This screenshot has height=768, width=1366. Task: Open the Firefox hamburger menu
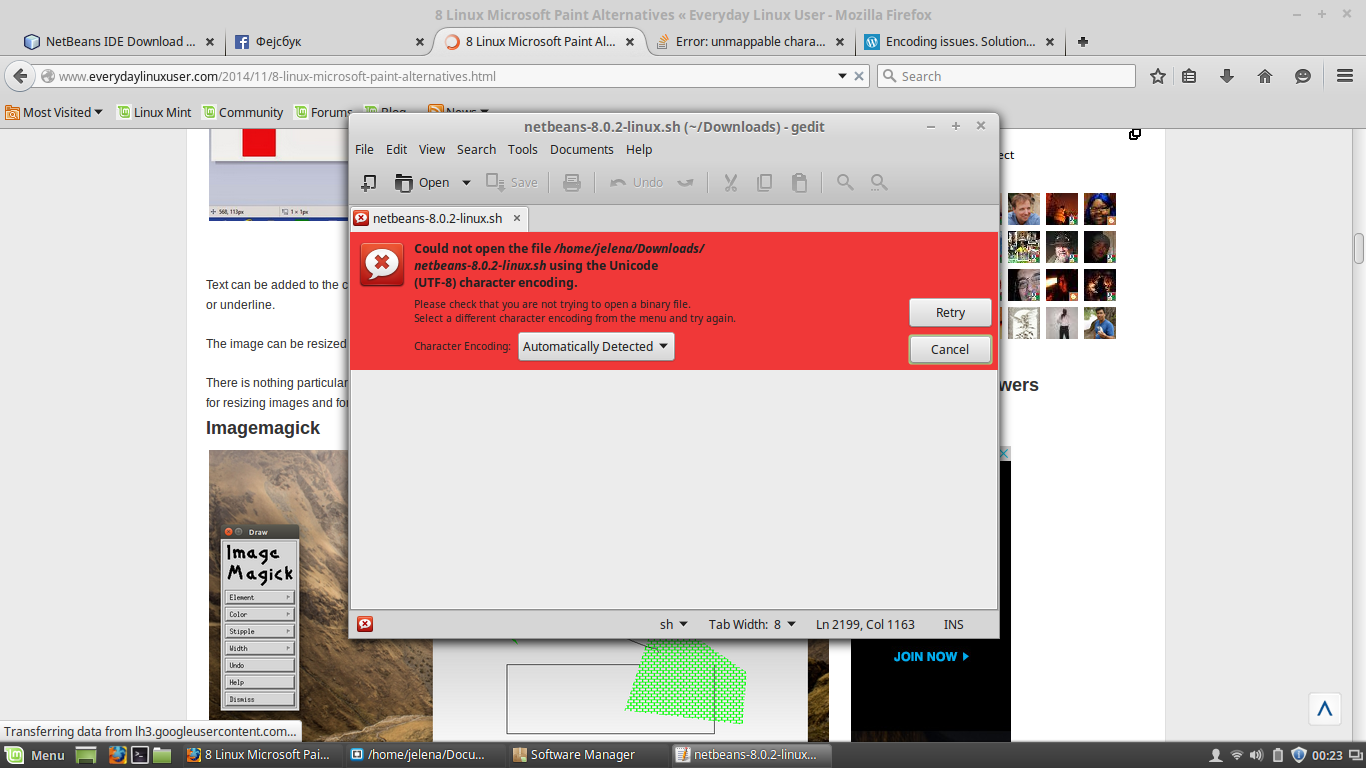coord(1345,76)
